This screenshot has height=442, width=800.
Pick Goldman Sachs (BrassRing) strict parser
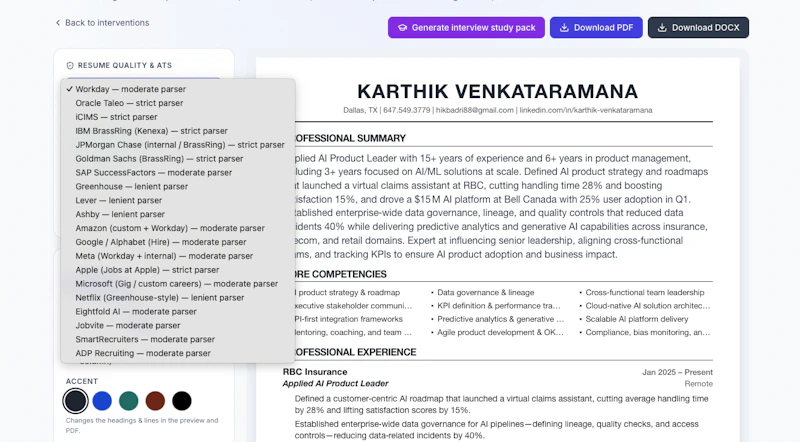coord(178,158)
